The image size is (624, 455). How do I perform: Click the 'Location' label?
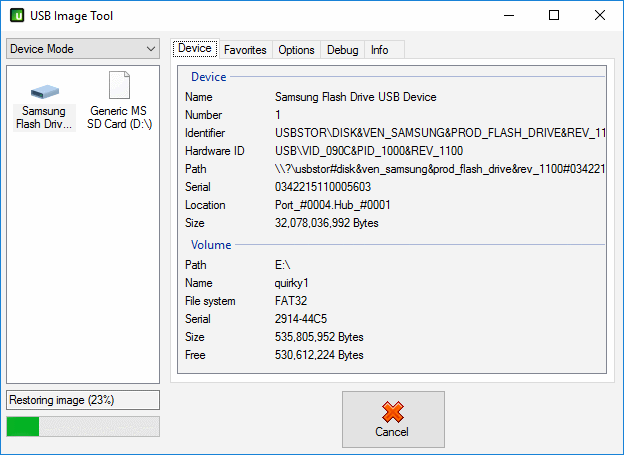tap(205, 205)
